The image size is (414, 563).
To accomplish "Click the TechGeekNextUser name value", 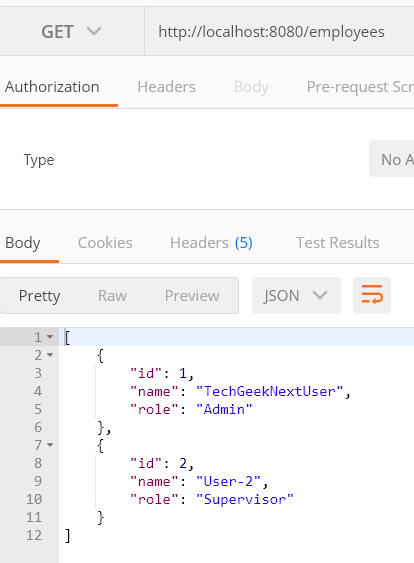I will (270, 391).
